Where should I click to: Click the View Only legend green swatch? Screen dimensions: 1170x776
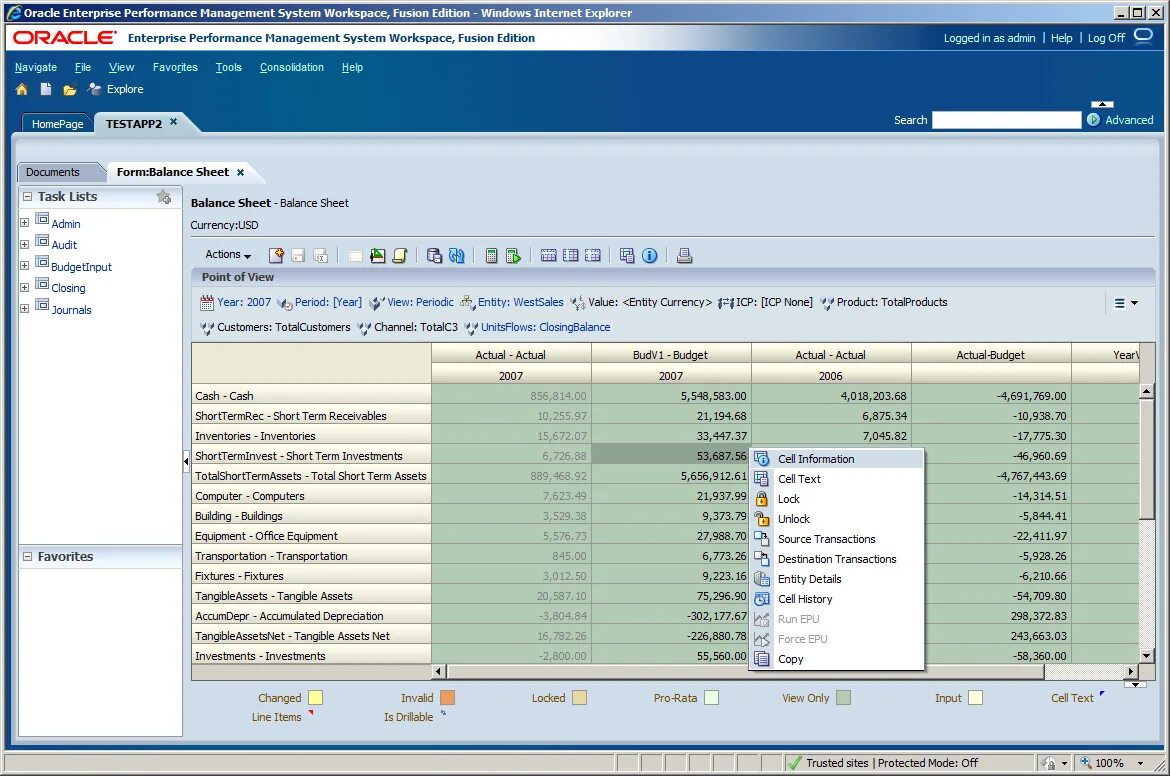pyautogui.click(x=843, y=698)
